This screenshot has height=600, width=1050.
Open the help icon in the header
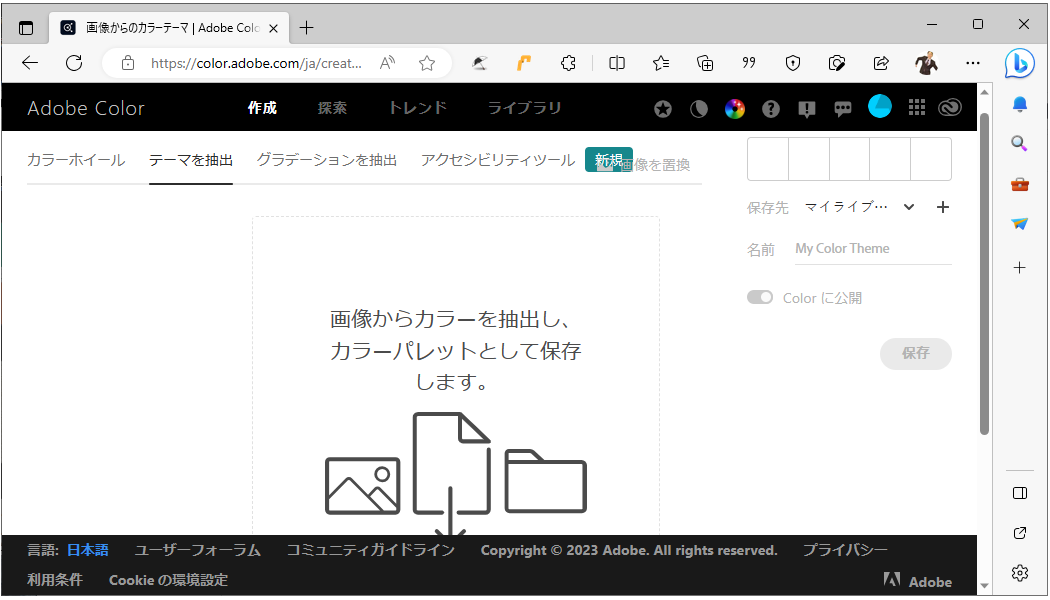pyautogui.click(x=770, y=107)
